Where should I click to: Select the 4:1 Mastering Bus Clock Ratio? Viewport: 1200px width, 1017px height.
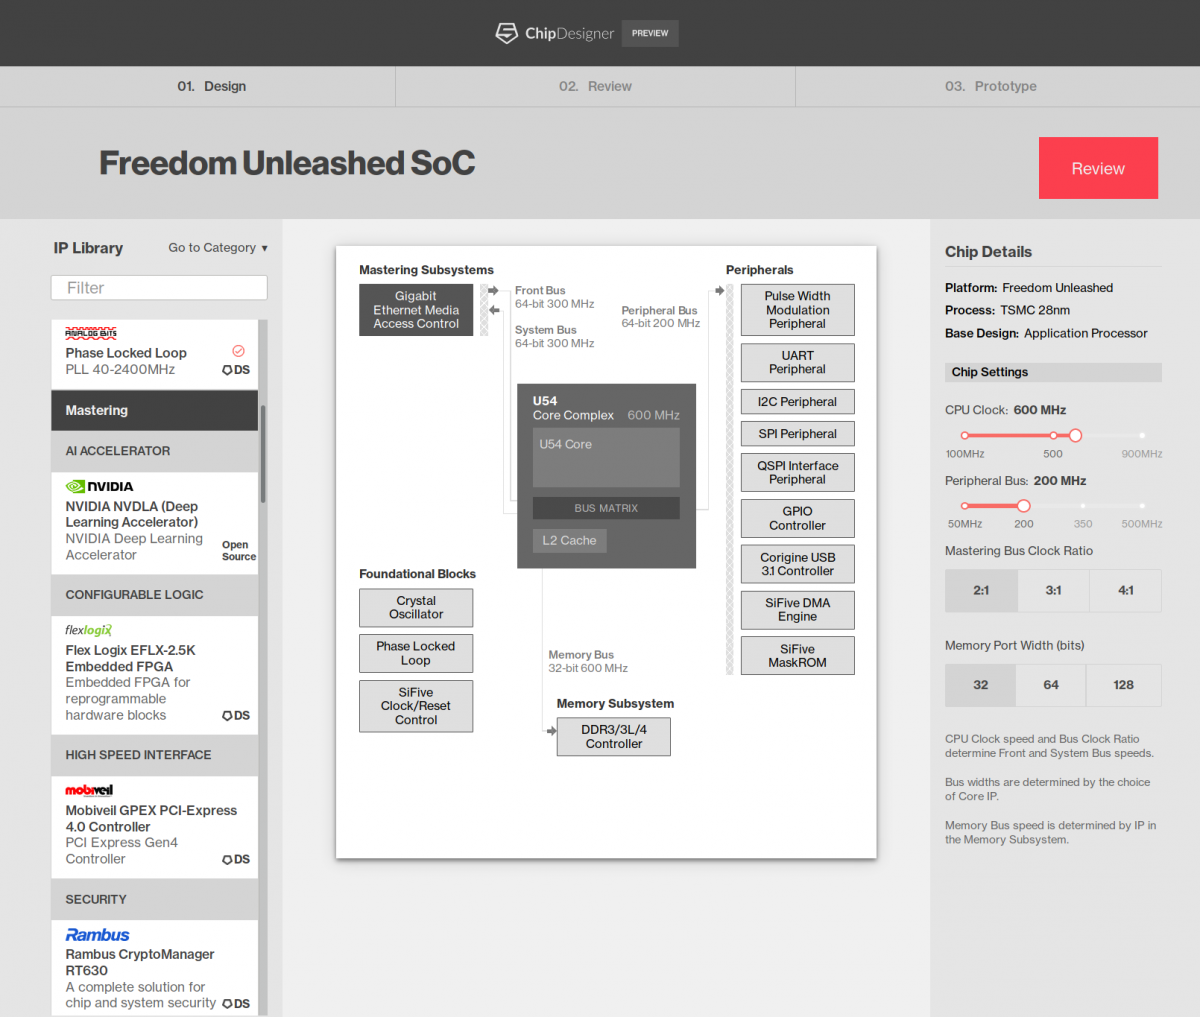1126,590
